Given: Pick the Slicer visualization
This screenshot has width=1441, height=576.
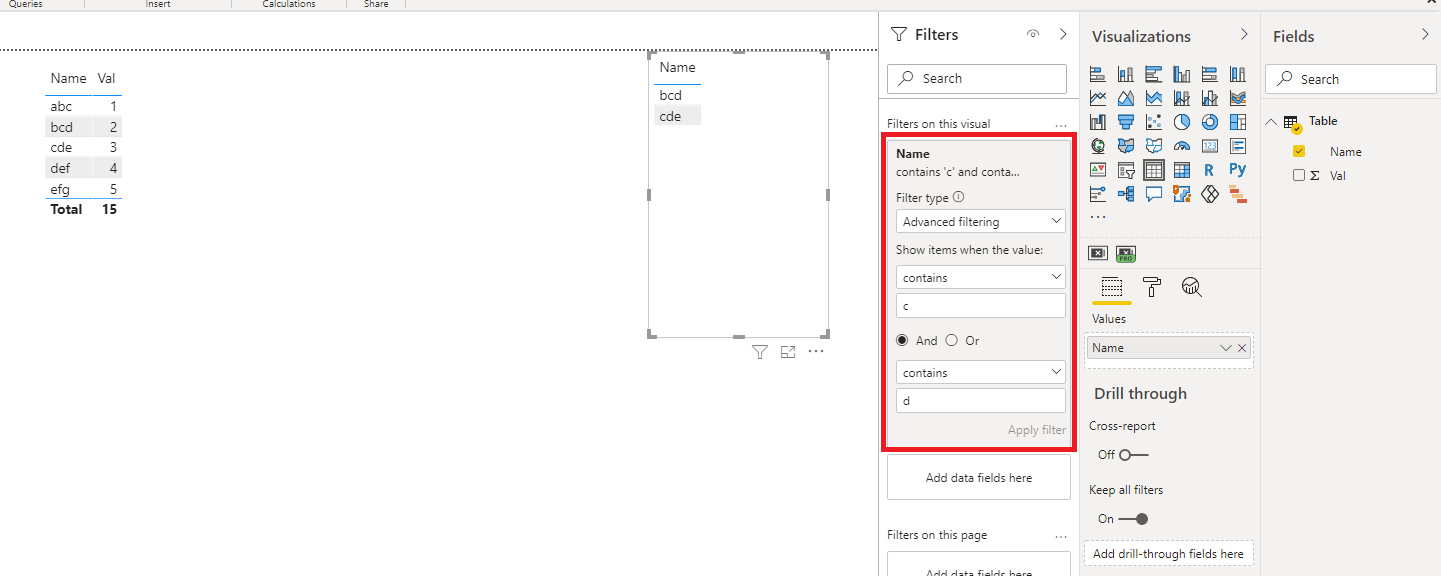Looking at the screenshot, I should (x=1125, y=170).
